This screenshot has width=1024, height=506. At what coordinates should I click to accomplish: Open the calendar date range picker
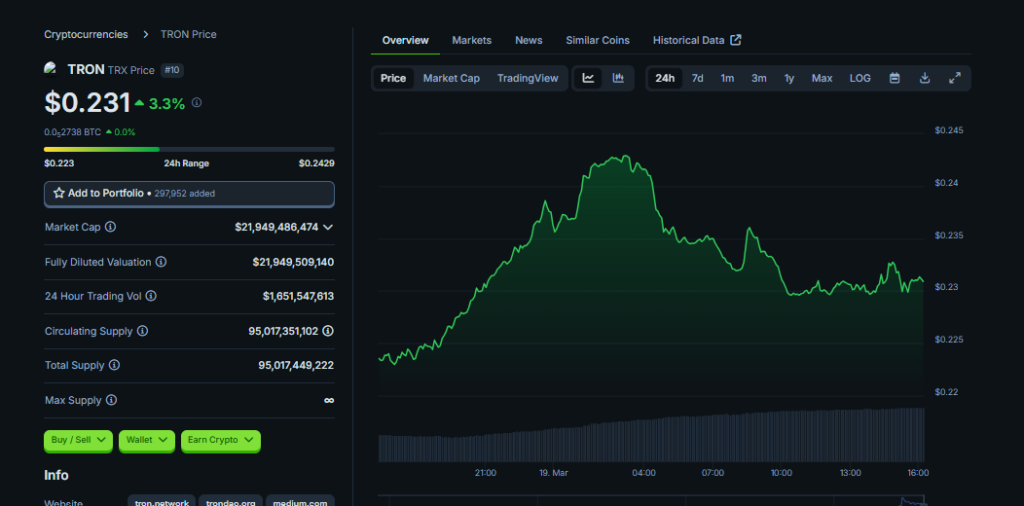895,78
